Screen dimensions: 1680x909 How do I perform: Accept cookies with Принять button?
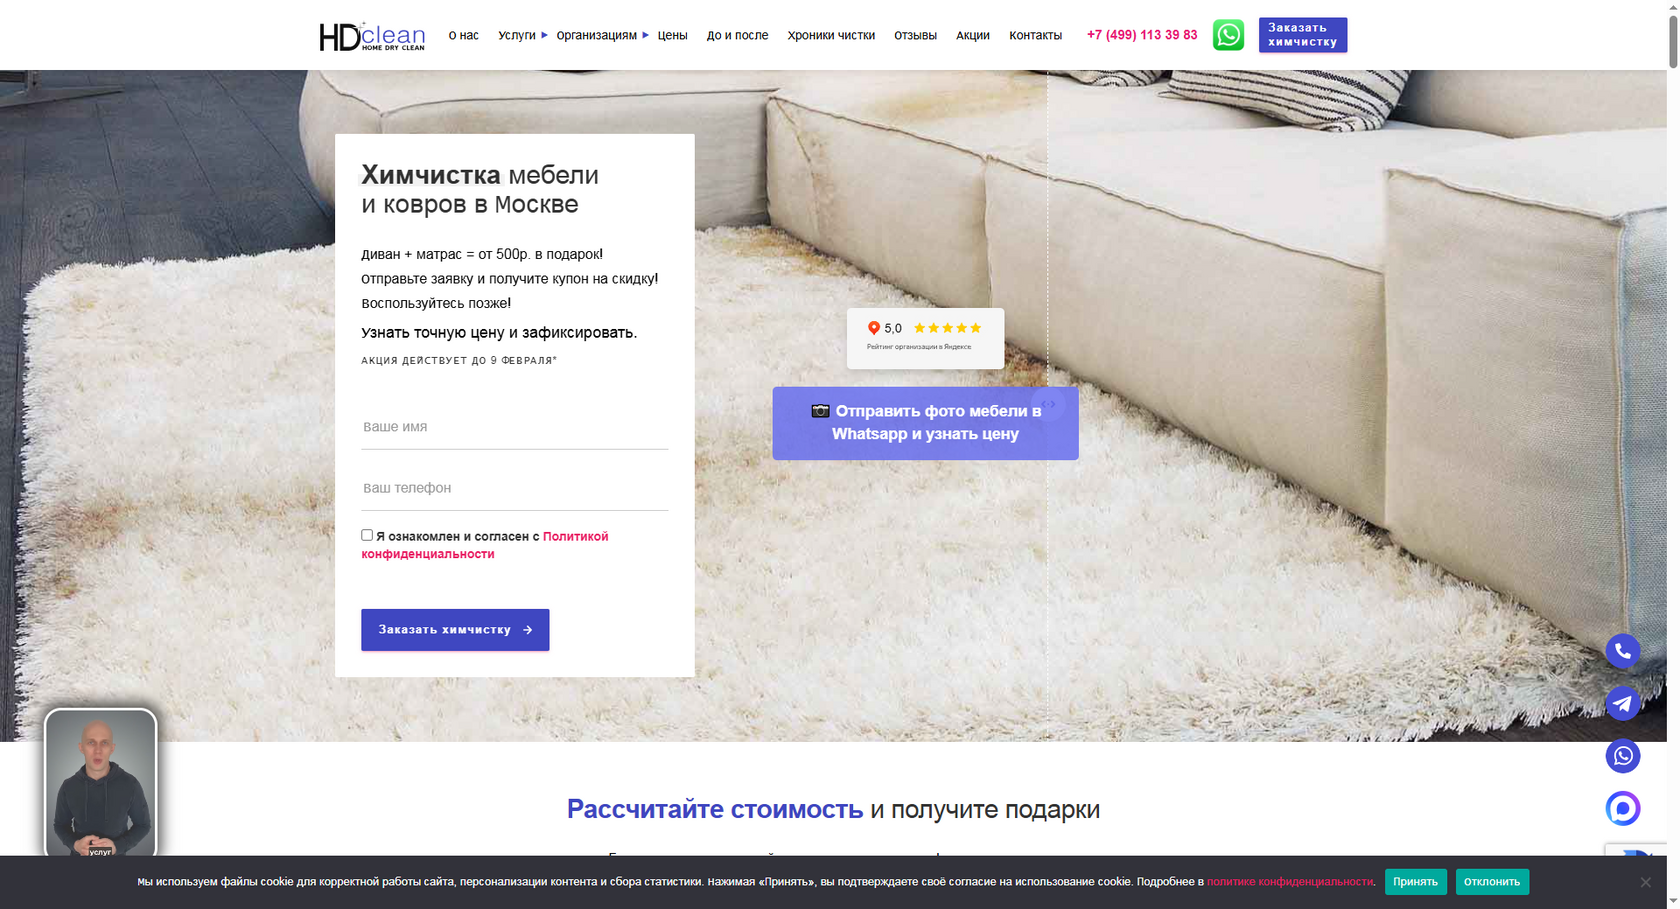(1415, 882)
